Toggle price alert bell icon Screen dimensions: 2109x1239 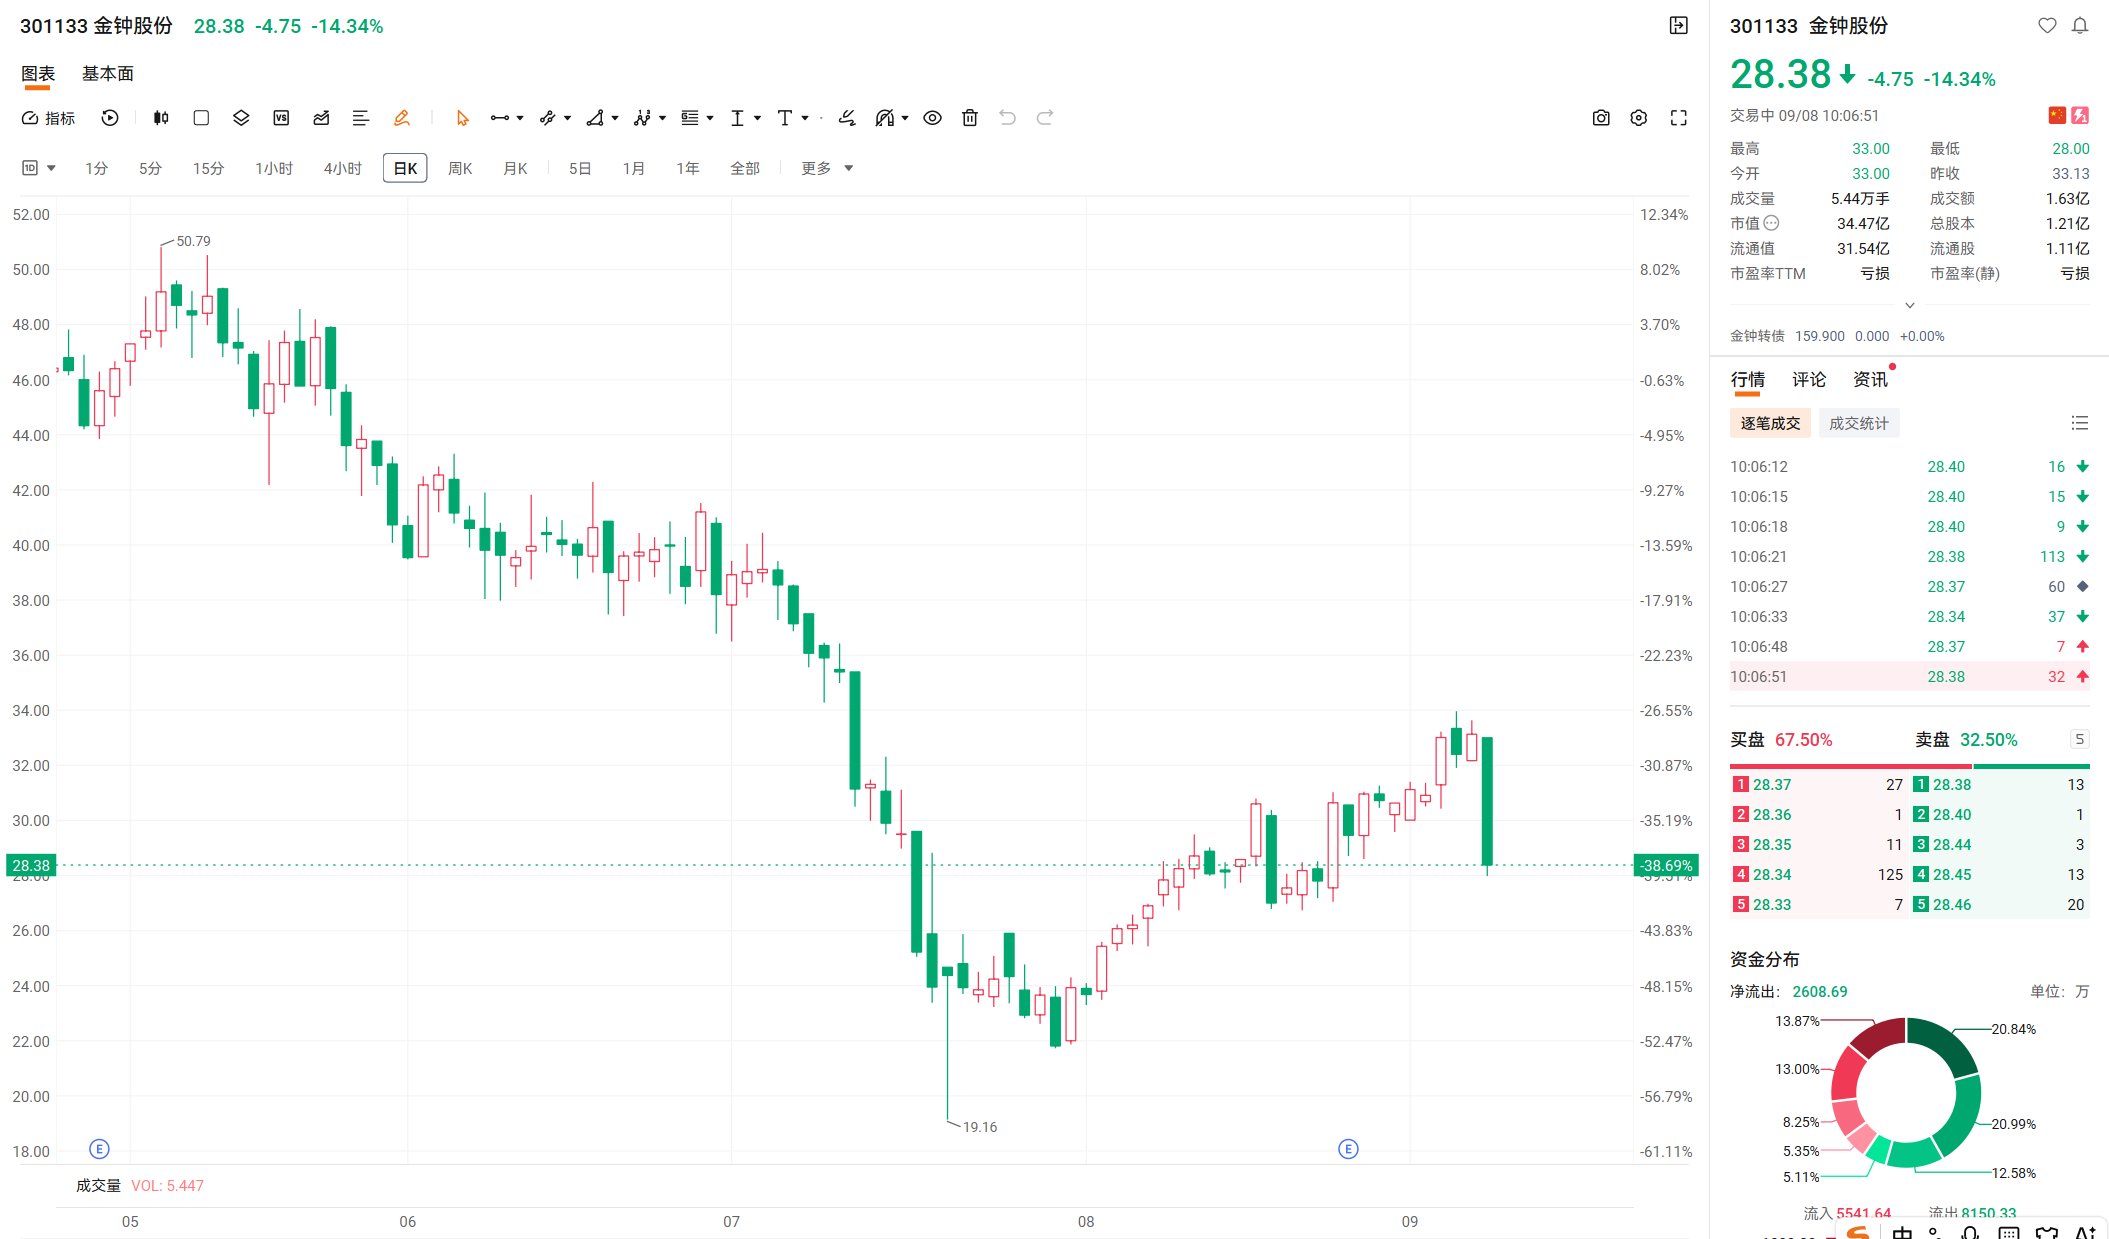(2080, 26)
